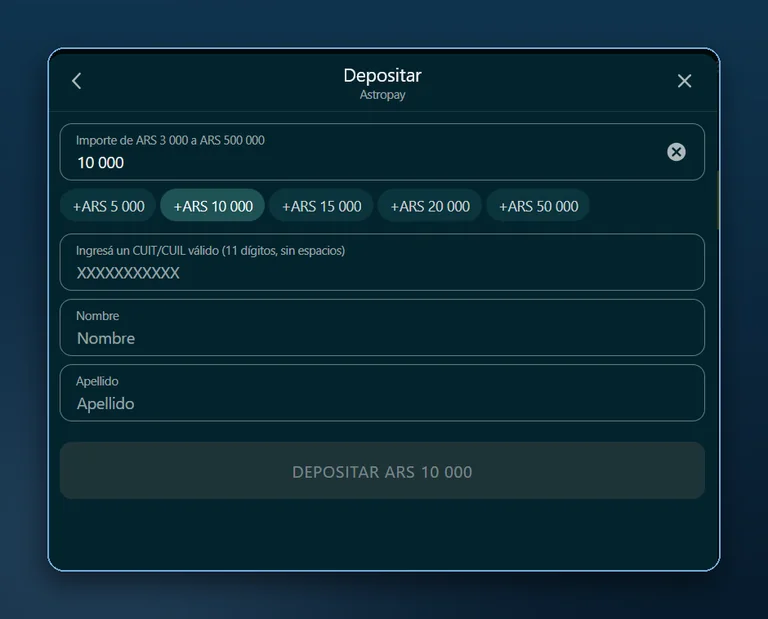
Task: Pick the +ARS 20 000 amount chip
Action: point(430,206)
